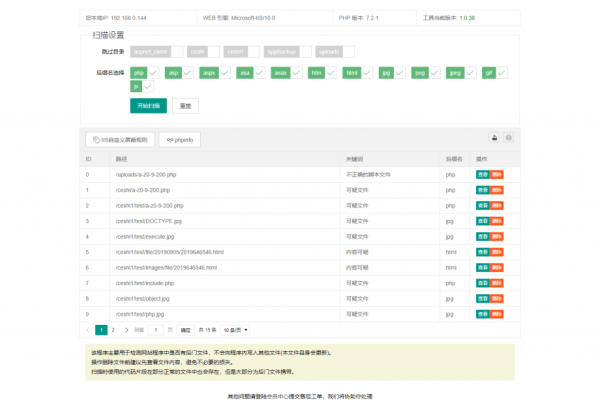Click the export icon above the table
This screenshot has height=400, width=600.
click(493, 138)
